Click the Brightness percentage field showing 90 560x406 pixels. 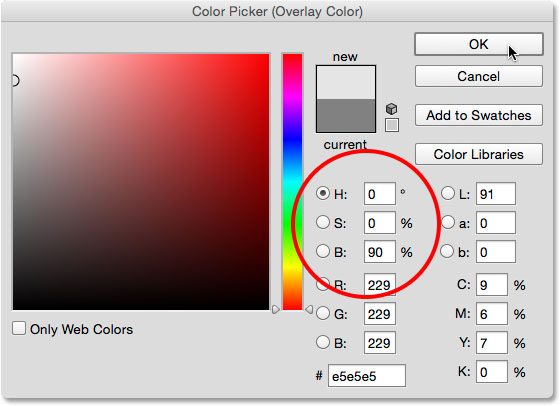380,252
